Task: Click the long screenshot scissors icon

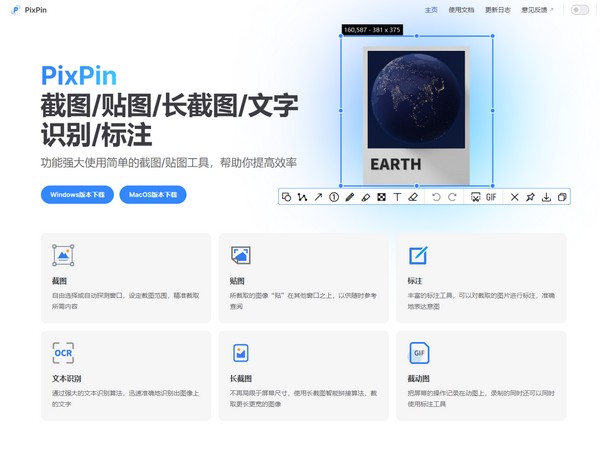Action: click(475, 197)
